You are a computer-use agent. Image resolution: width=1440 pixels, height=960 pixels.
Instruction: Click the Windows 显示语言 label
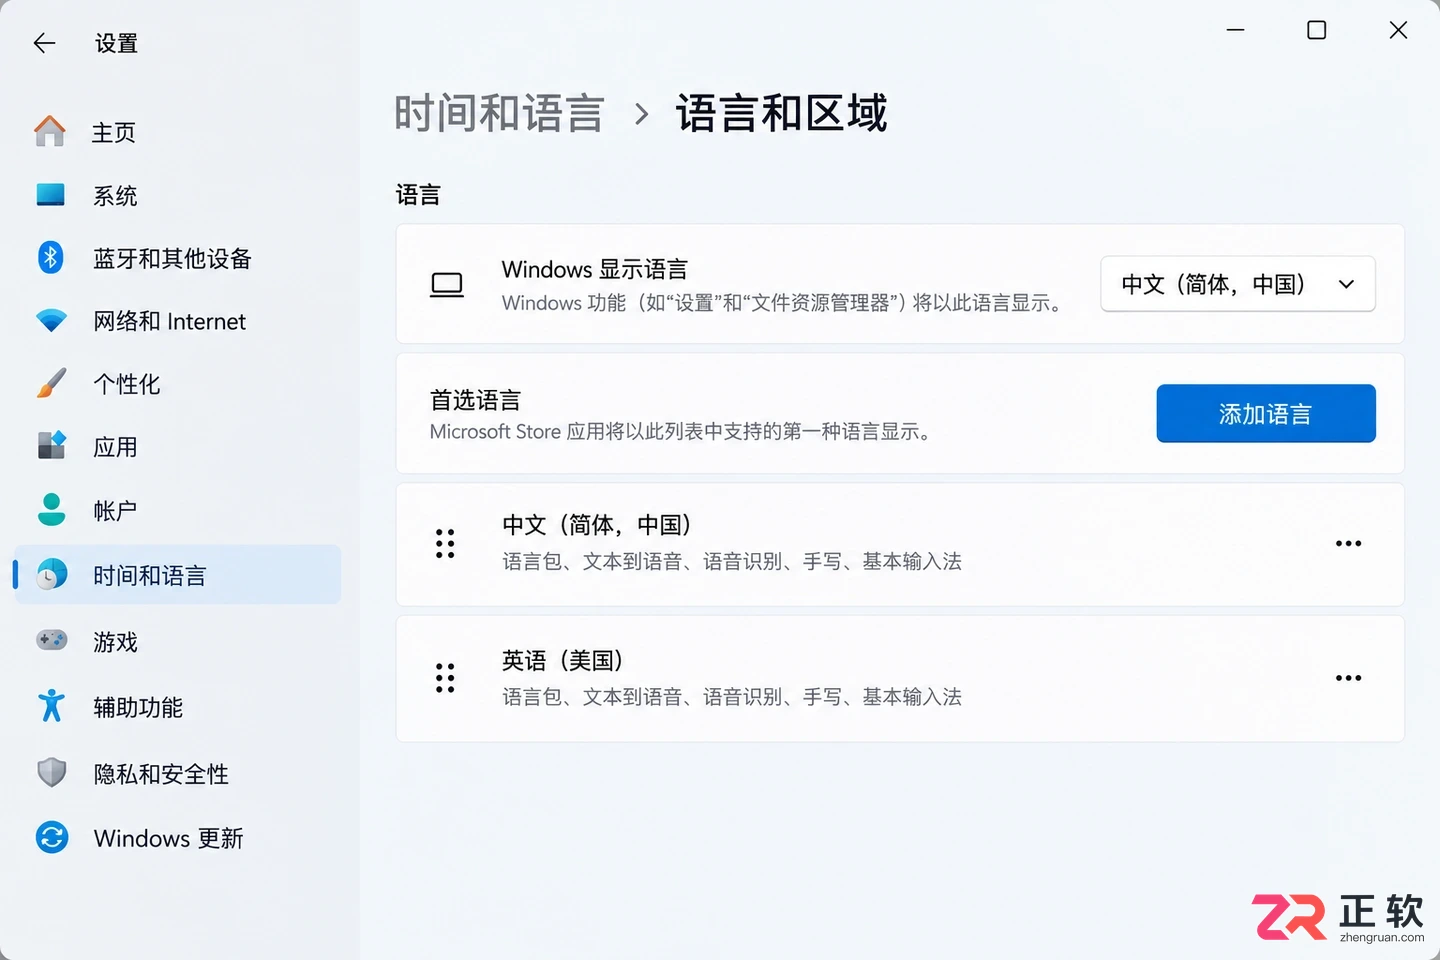pyautogui.click(x=595, y=269)
